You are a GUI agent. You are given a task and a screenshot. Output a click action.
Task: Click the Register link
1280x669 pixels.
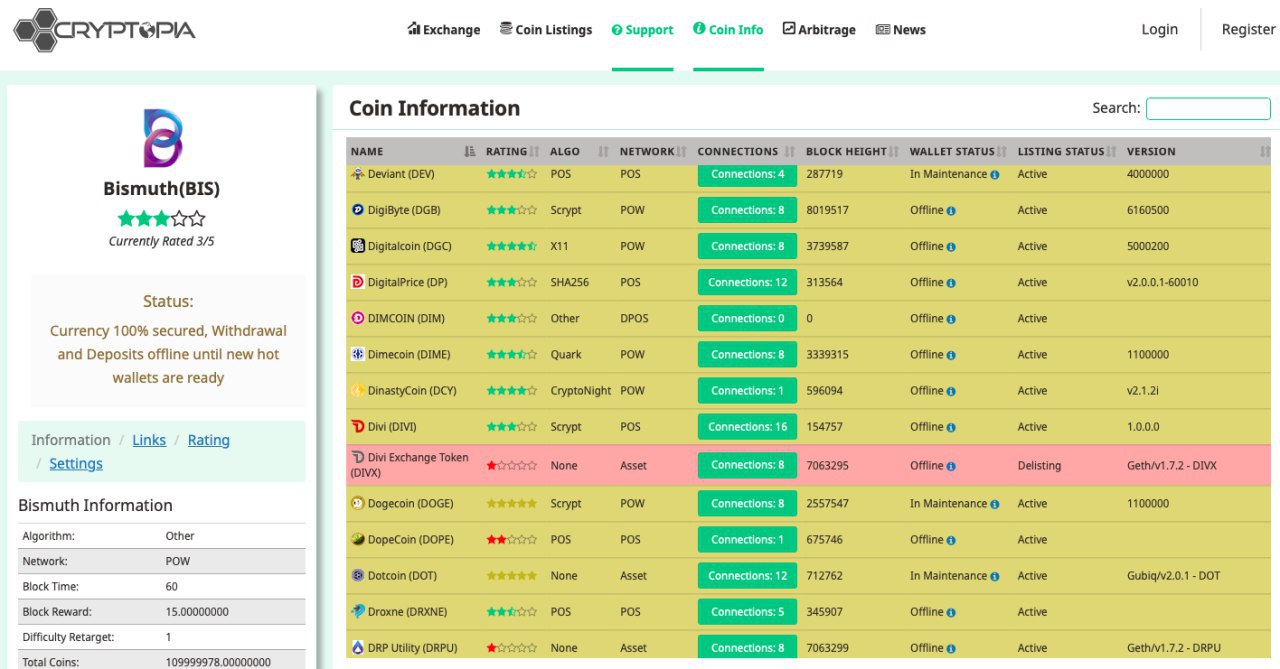click(x=1248, y=30)
